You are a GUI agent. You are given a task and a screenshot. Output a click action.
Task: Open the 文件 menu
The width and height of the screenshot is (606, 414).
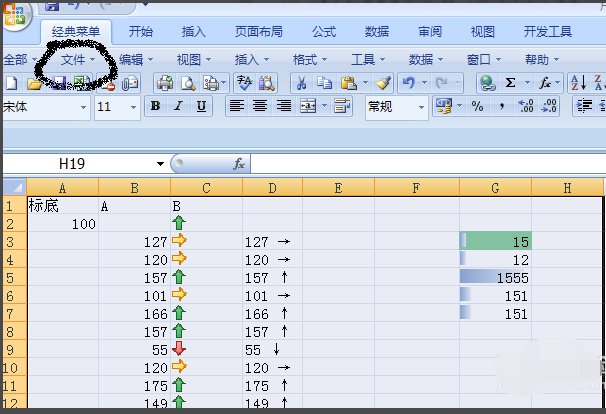pos(77,60)
